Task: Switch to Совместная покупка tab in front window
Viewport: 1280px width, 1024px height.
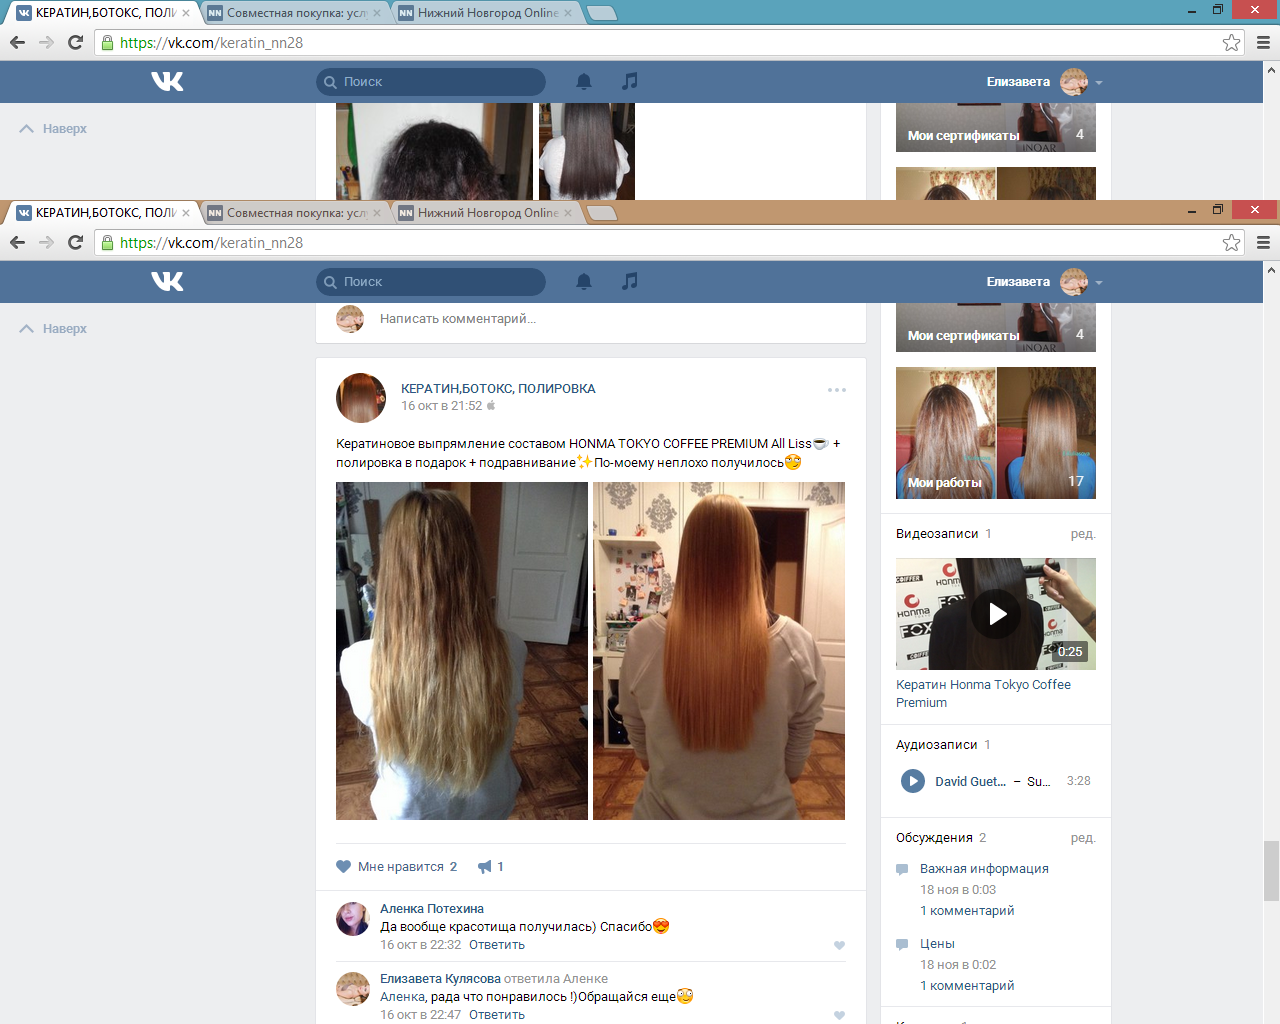Action: pyautogui.click(x=295, y=212)
